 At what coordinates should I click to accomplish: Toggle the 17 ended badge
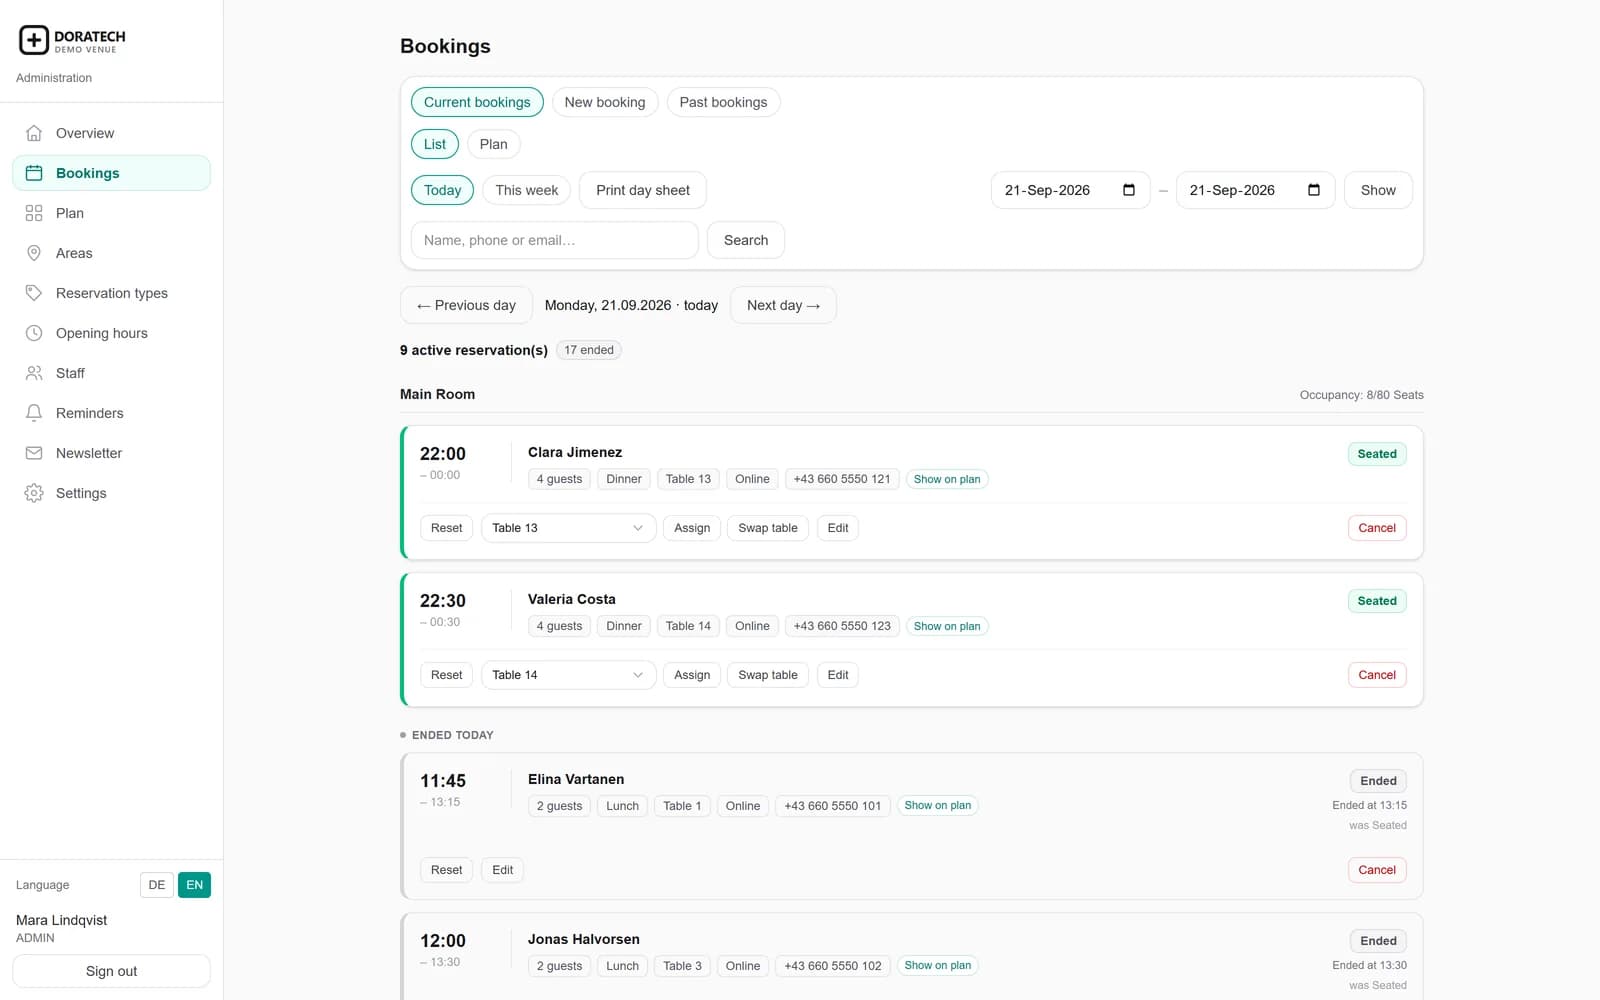pos(589,350)
